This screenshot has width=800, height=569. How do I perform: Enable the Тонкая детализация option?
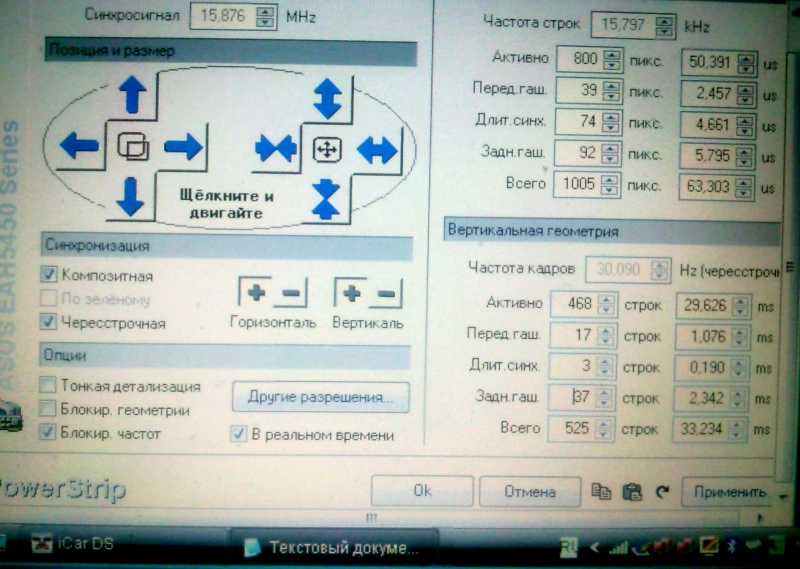pyautogui.click(x=48, y=386)
